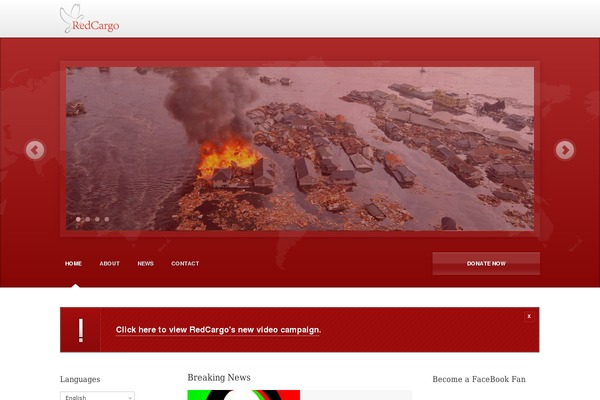The width and height of the screenshot is (600, 400).
Task: Select the first slider pagination dot
Action: pyautogui.click(x=78, y=219)
